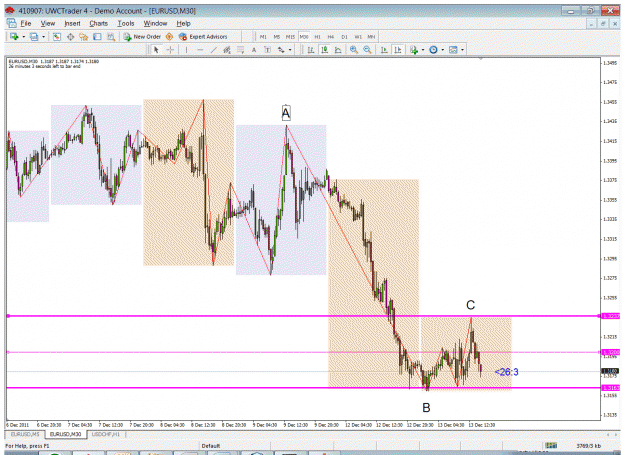The width and height of the screenshot is (625, 455).
Task: Toggle the Auto Scroll chart icon
Action: point(384,50)
